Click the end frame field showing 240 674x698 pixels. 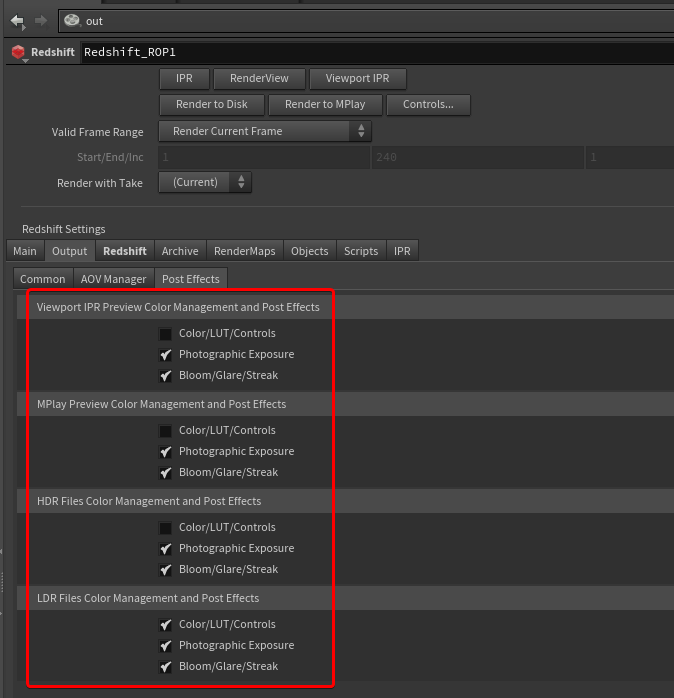(x=478, y=157)
